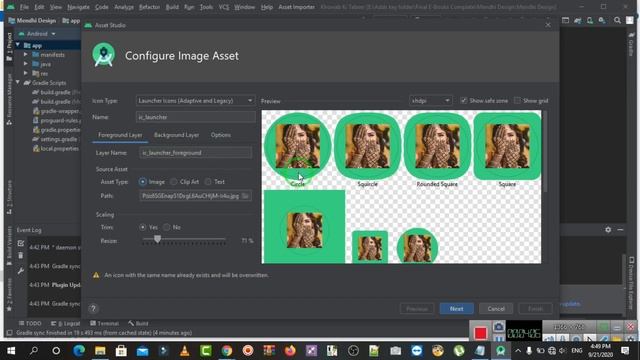This screenshot has width=640, height=360.
Task: Open Icon Type dropdown
Action: [x=195, y=100]
